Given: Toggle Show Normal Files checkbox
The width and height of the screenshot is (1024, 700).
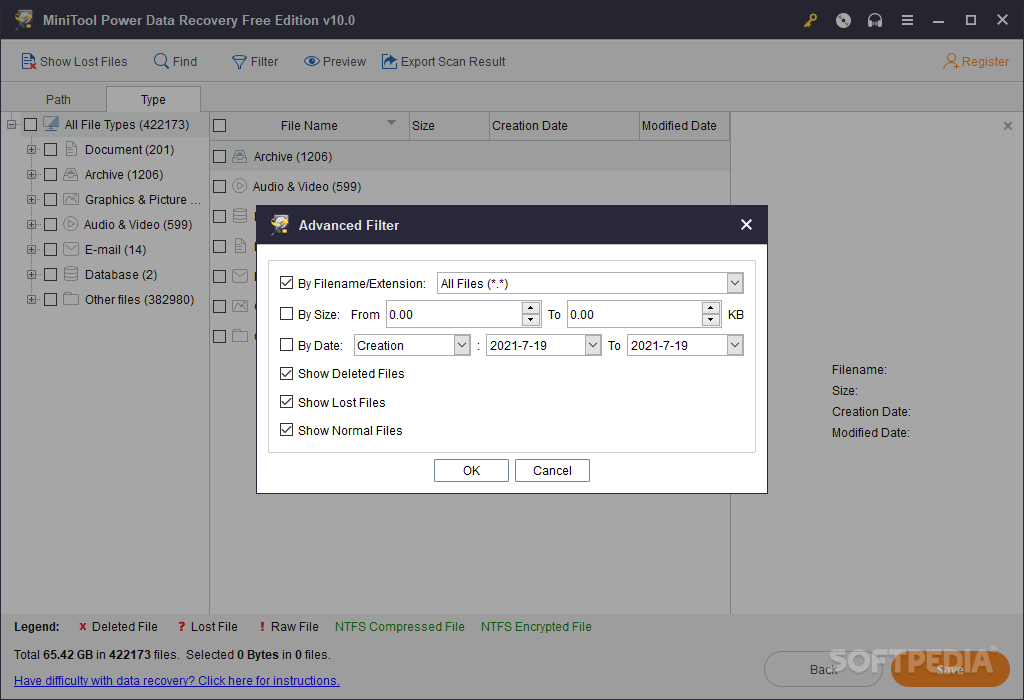Looking at the screenshot, I should pos(286,430).
